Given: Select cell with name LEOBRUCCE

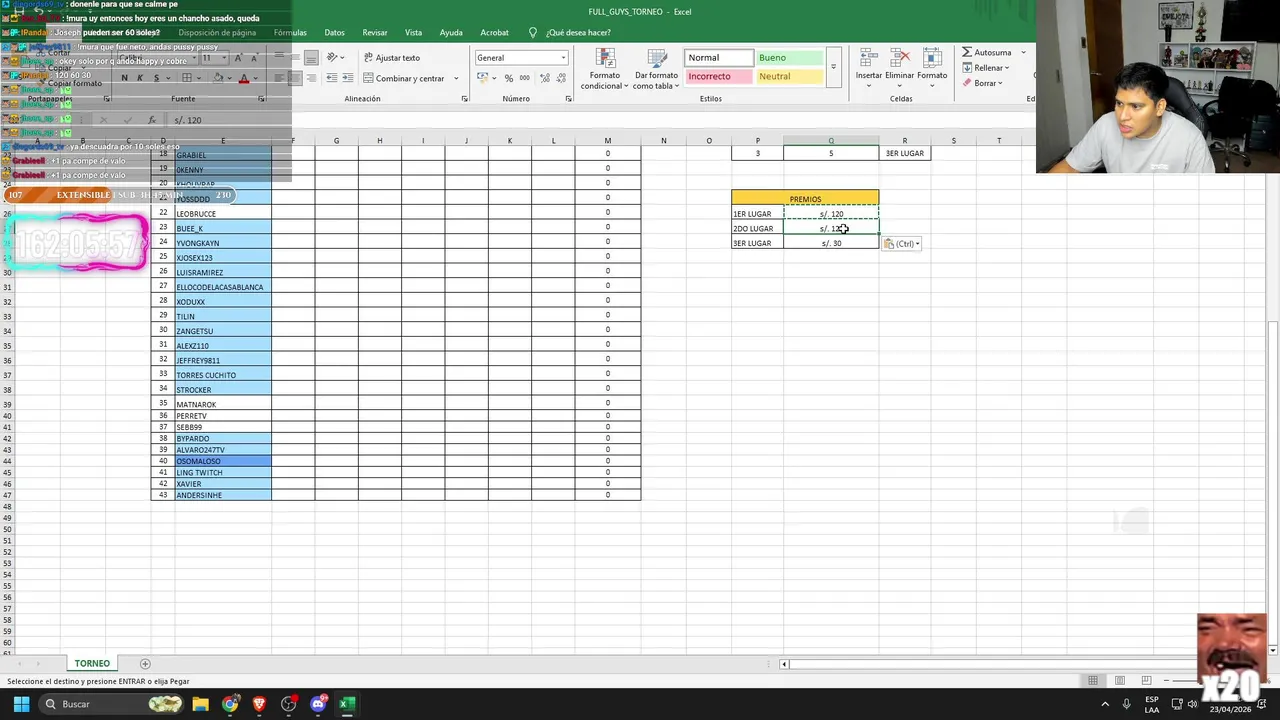Looking at the screenshot, I should pos(222,213).
